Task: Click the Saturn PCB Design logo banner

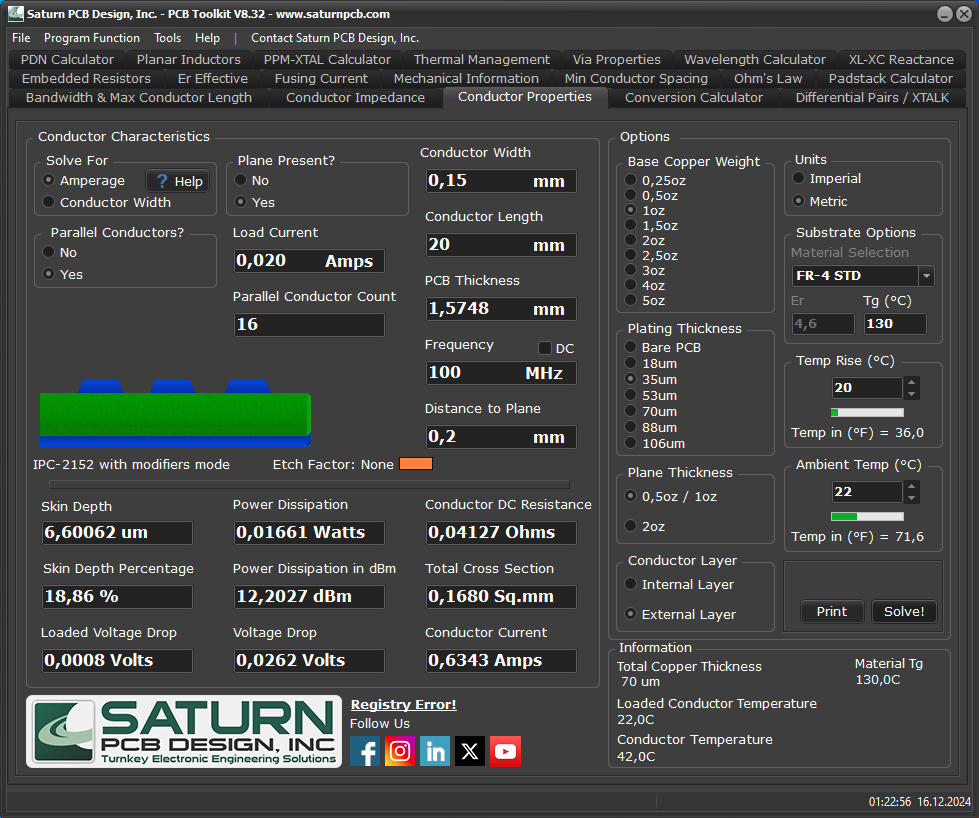Action: (x=184, y=731)
